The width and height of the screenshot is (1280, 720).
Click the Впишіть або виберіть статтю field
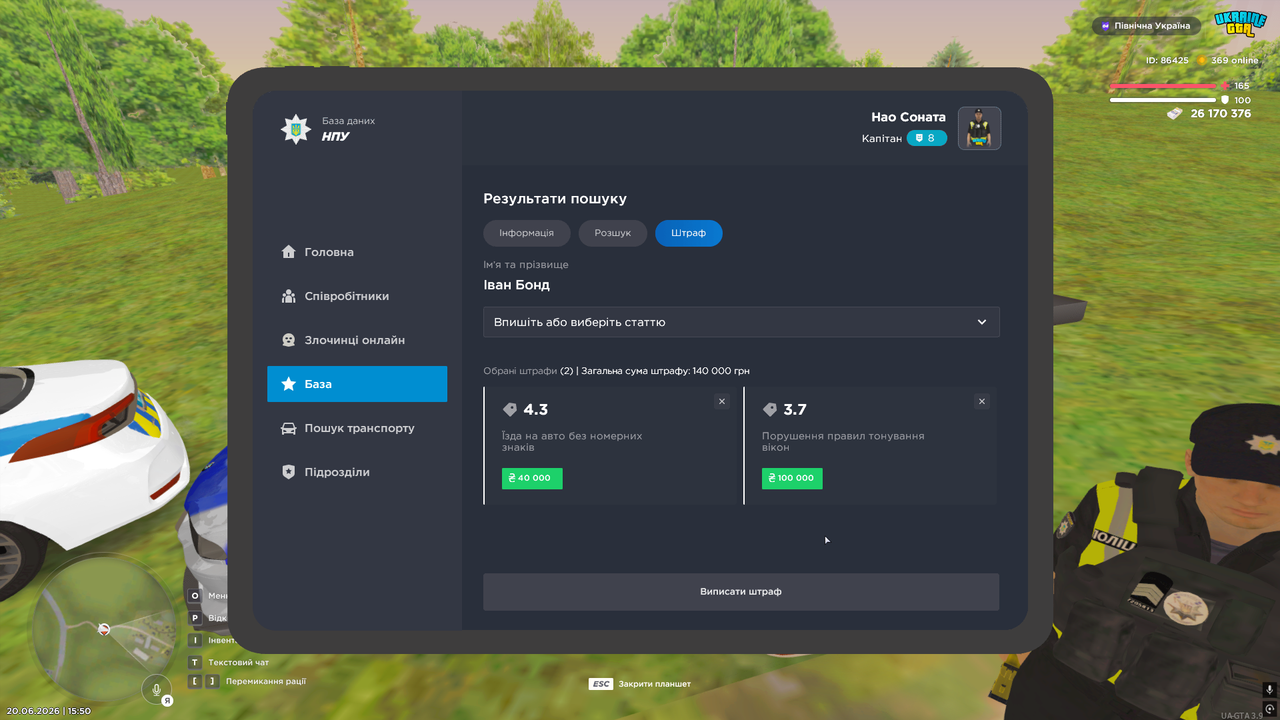pyautogui.click(x=741, y=322)
